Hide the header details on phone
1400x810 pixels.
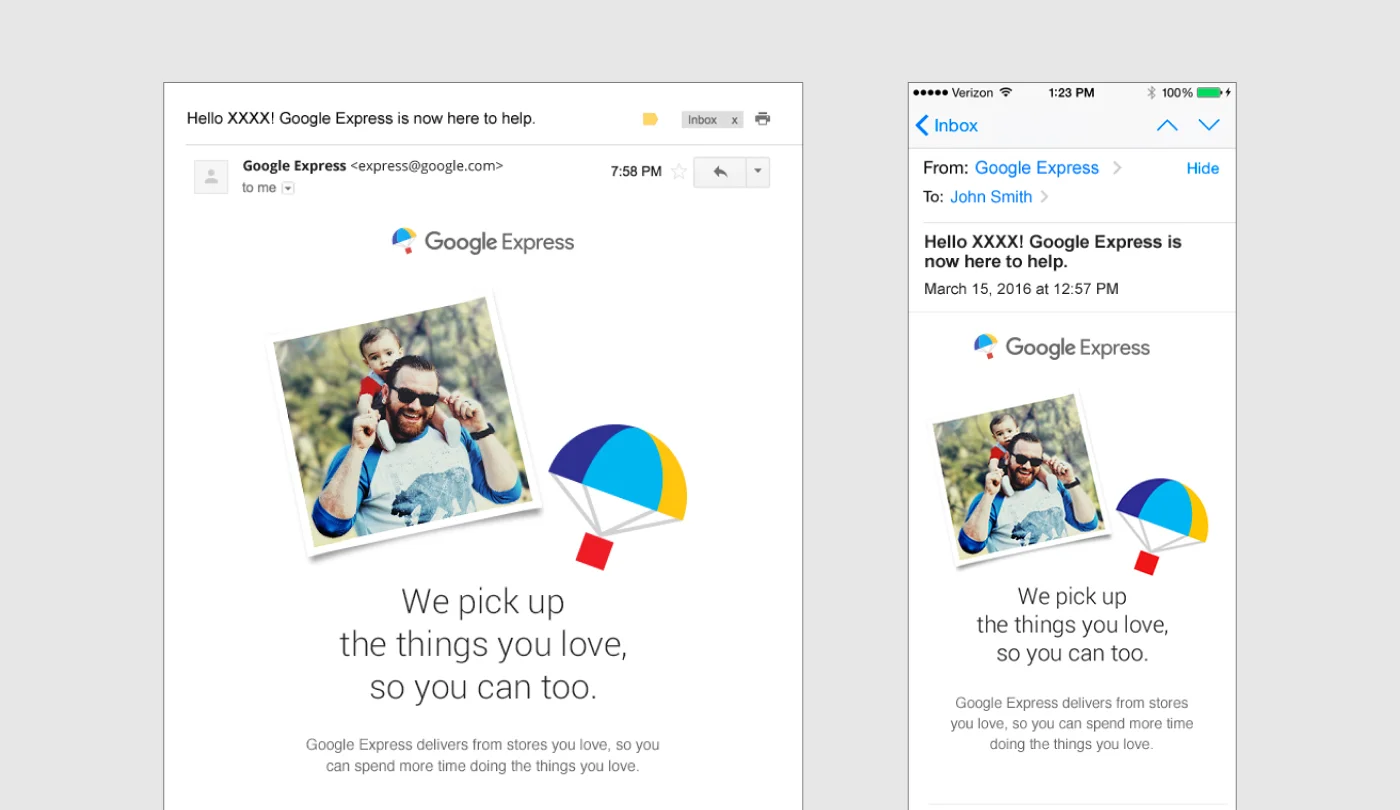(x=1203, y=168)
